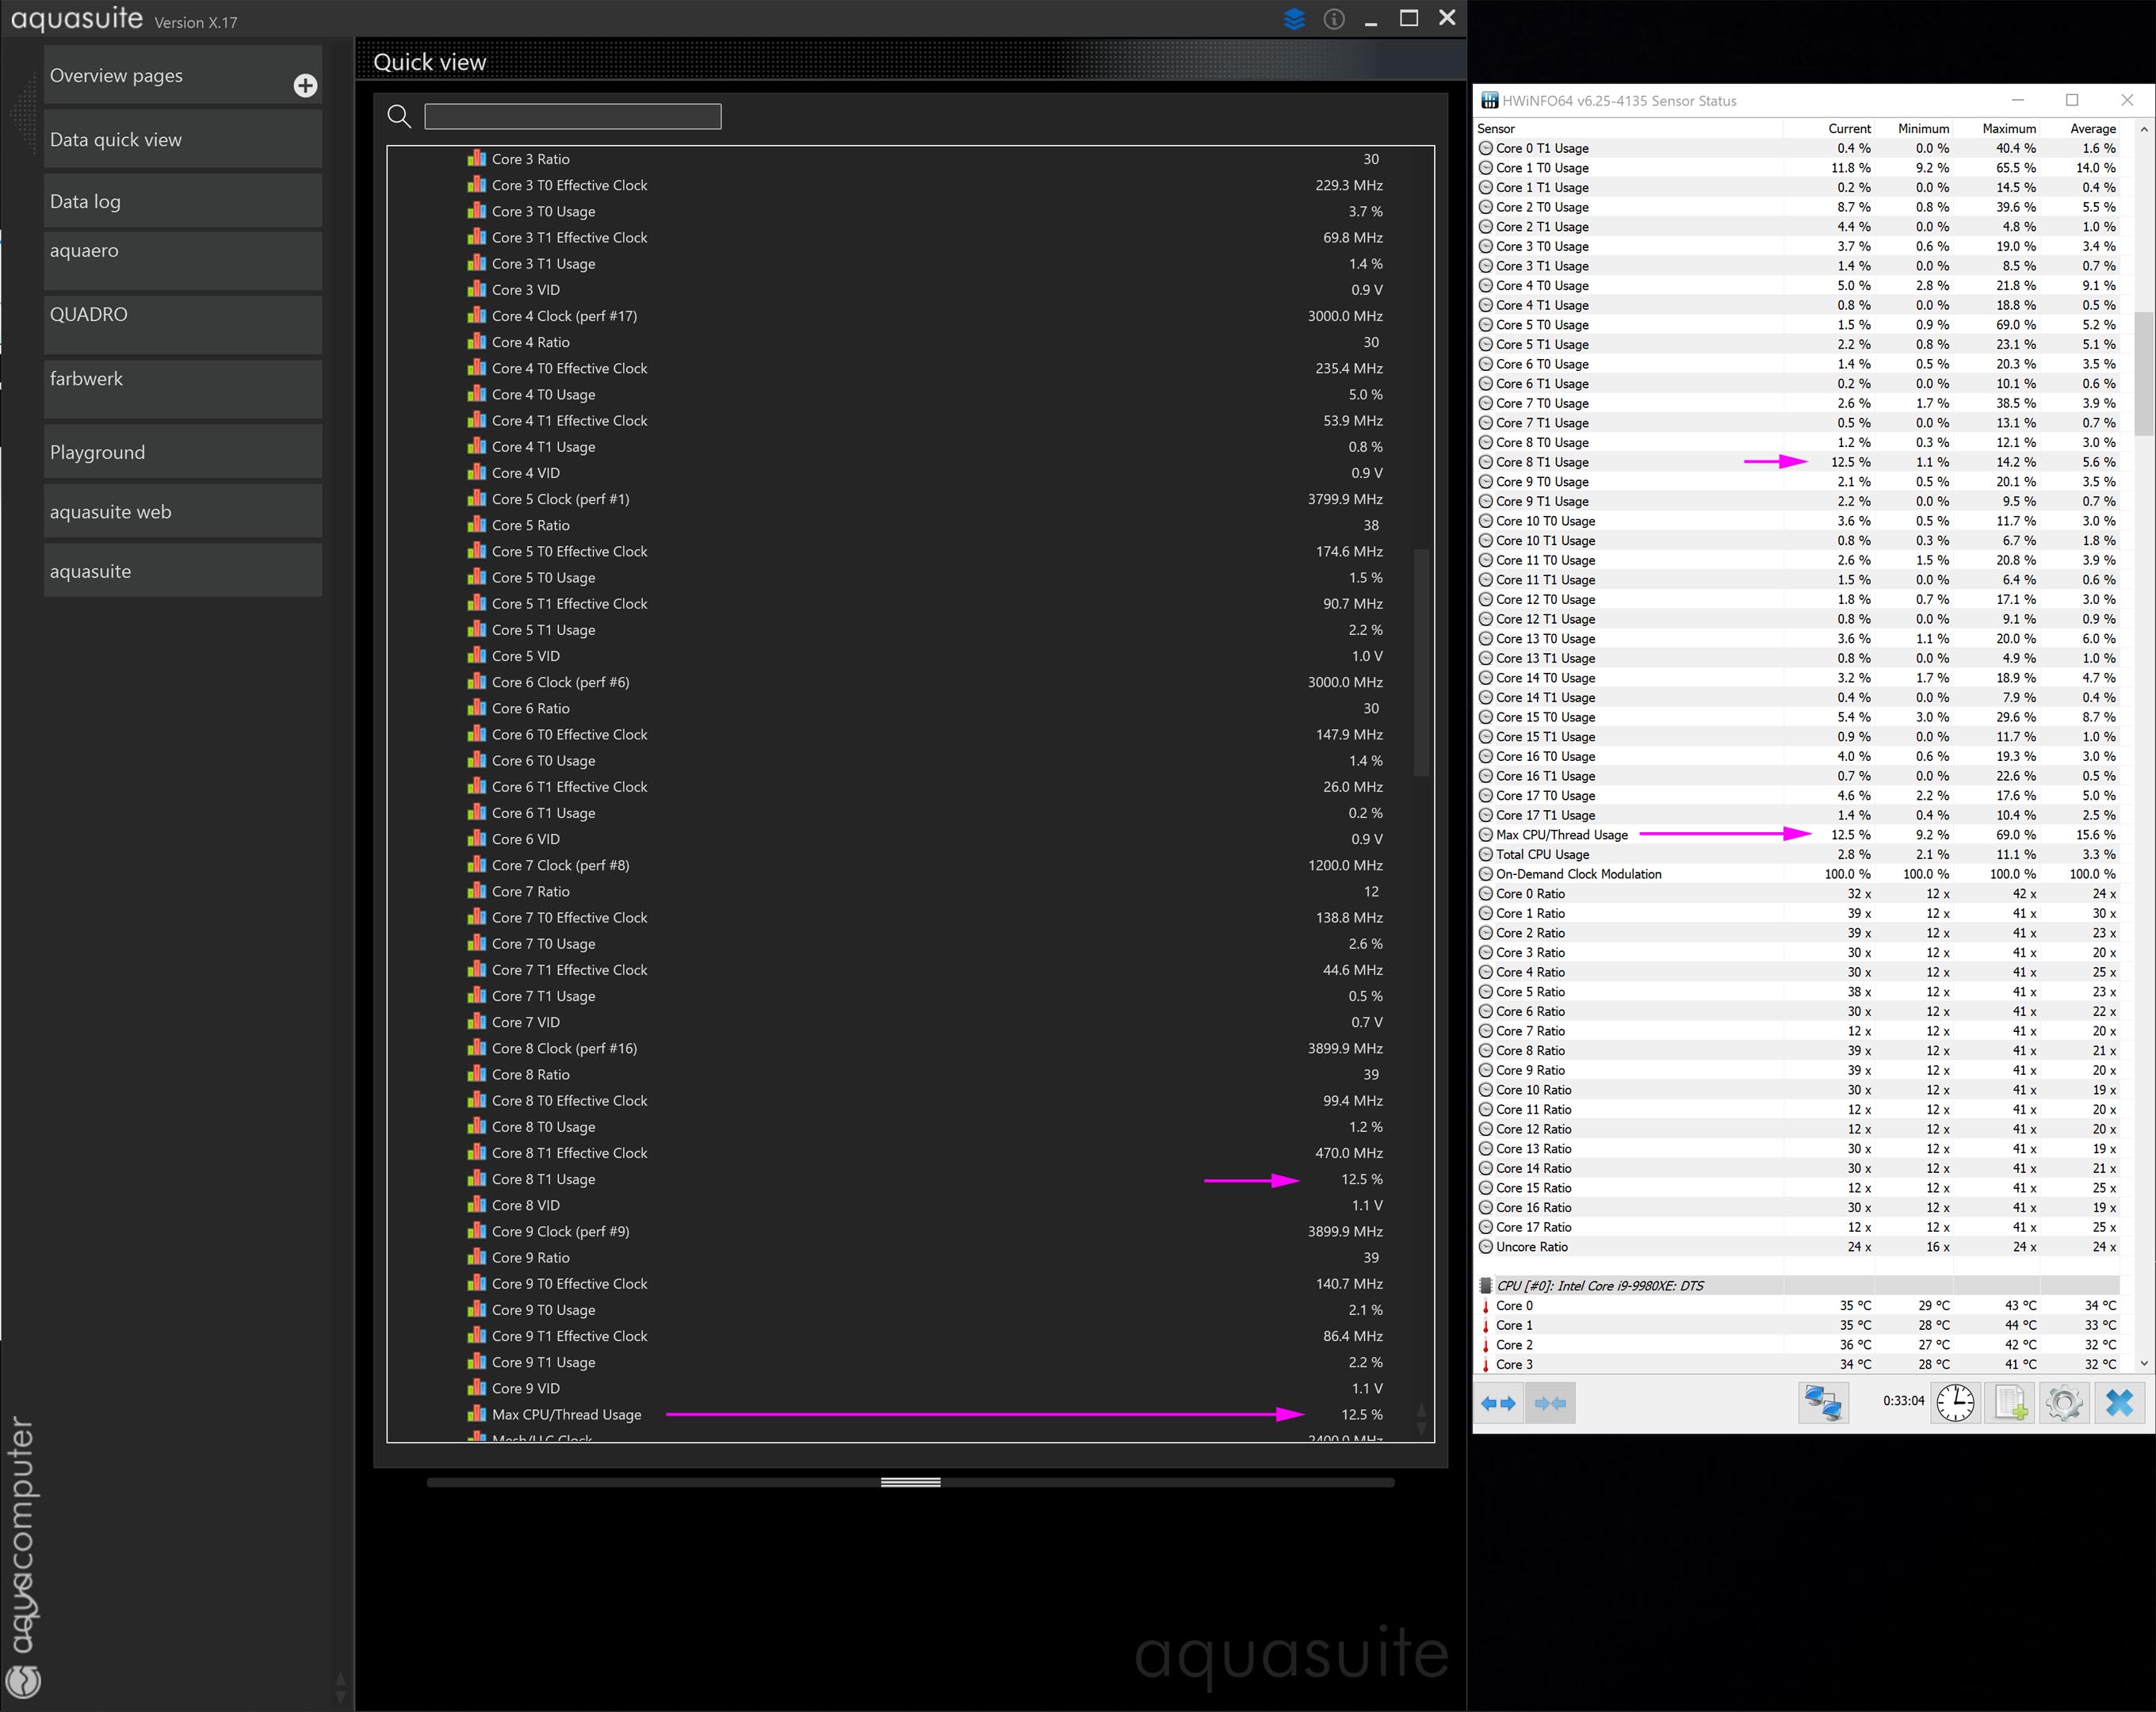
Task: Select the Core 8 T1 Usage row in Quick view
Action: [543, 1179]
